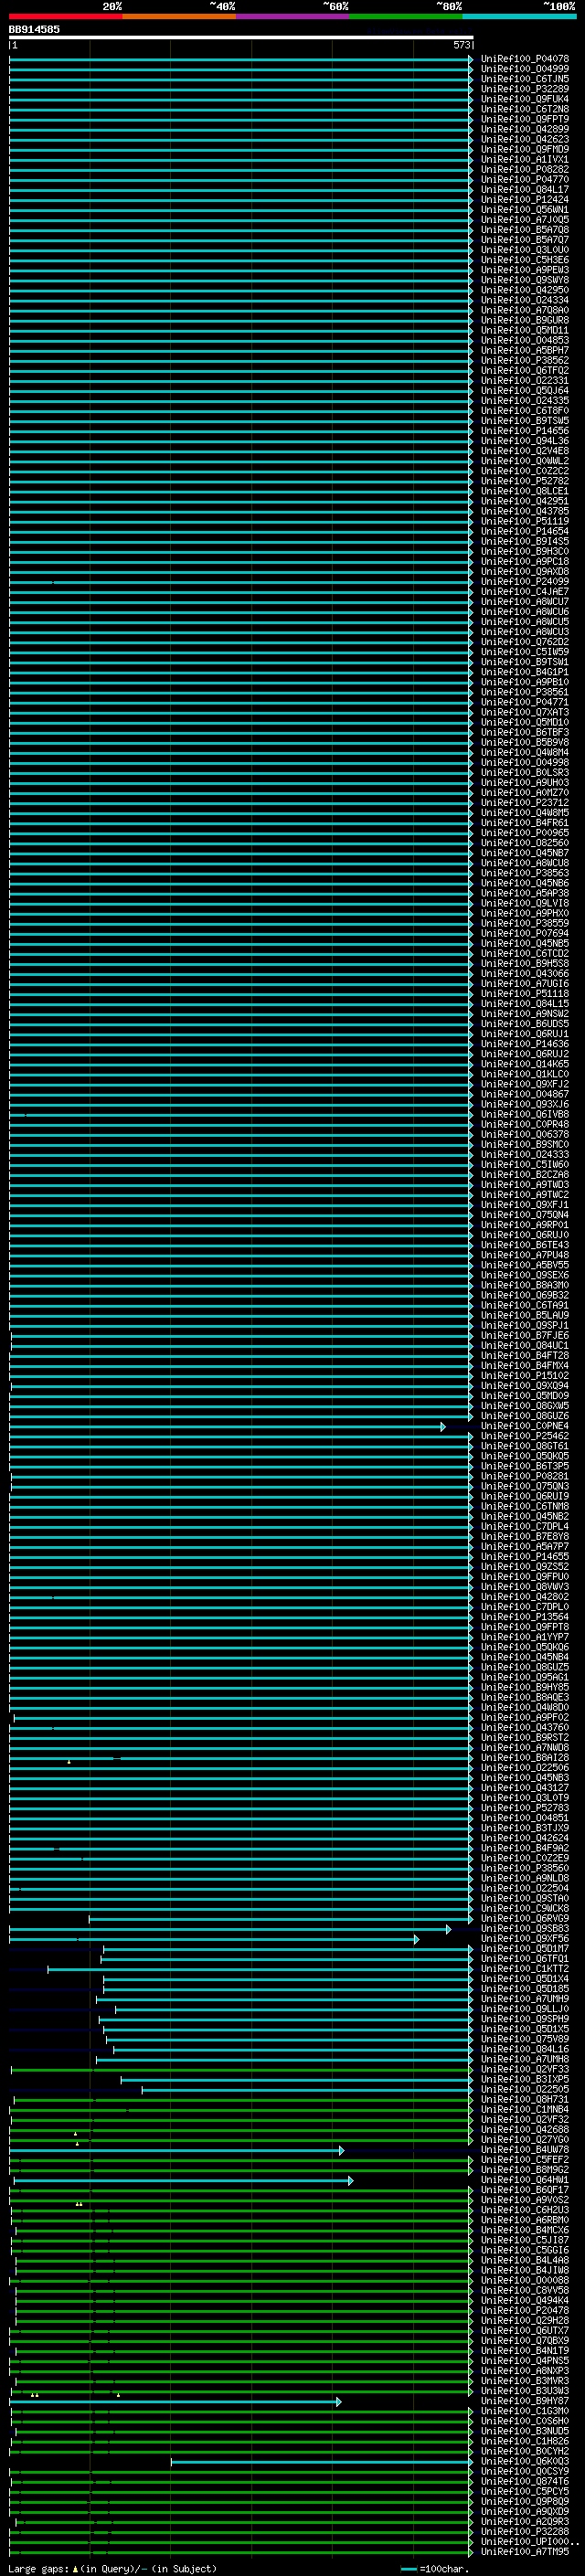Select hit label UniRef100_Q84L17

[525, 189]
